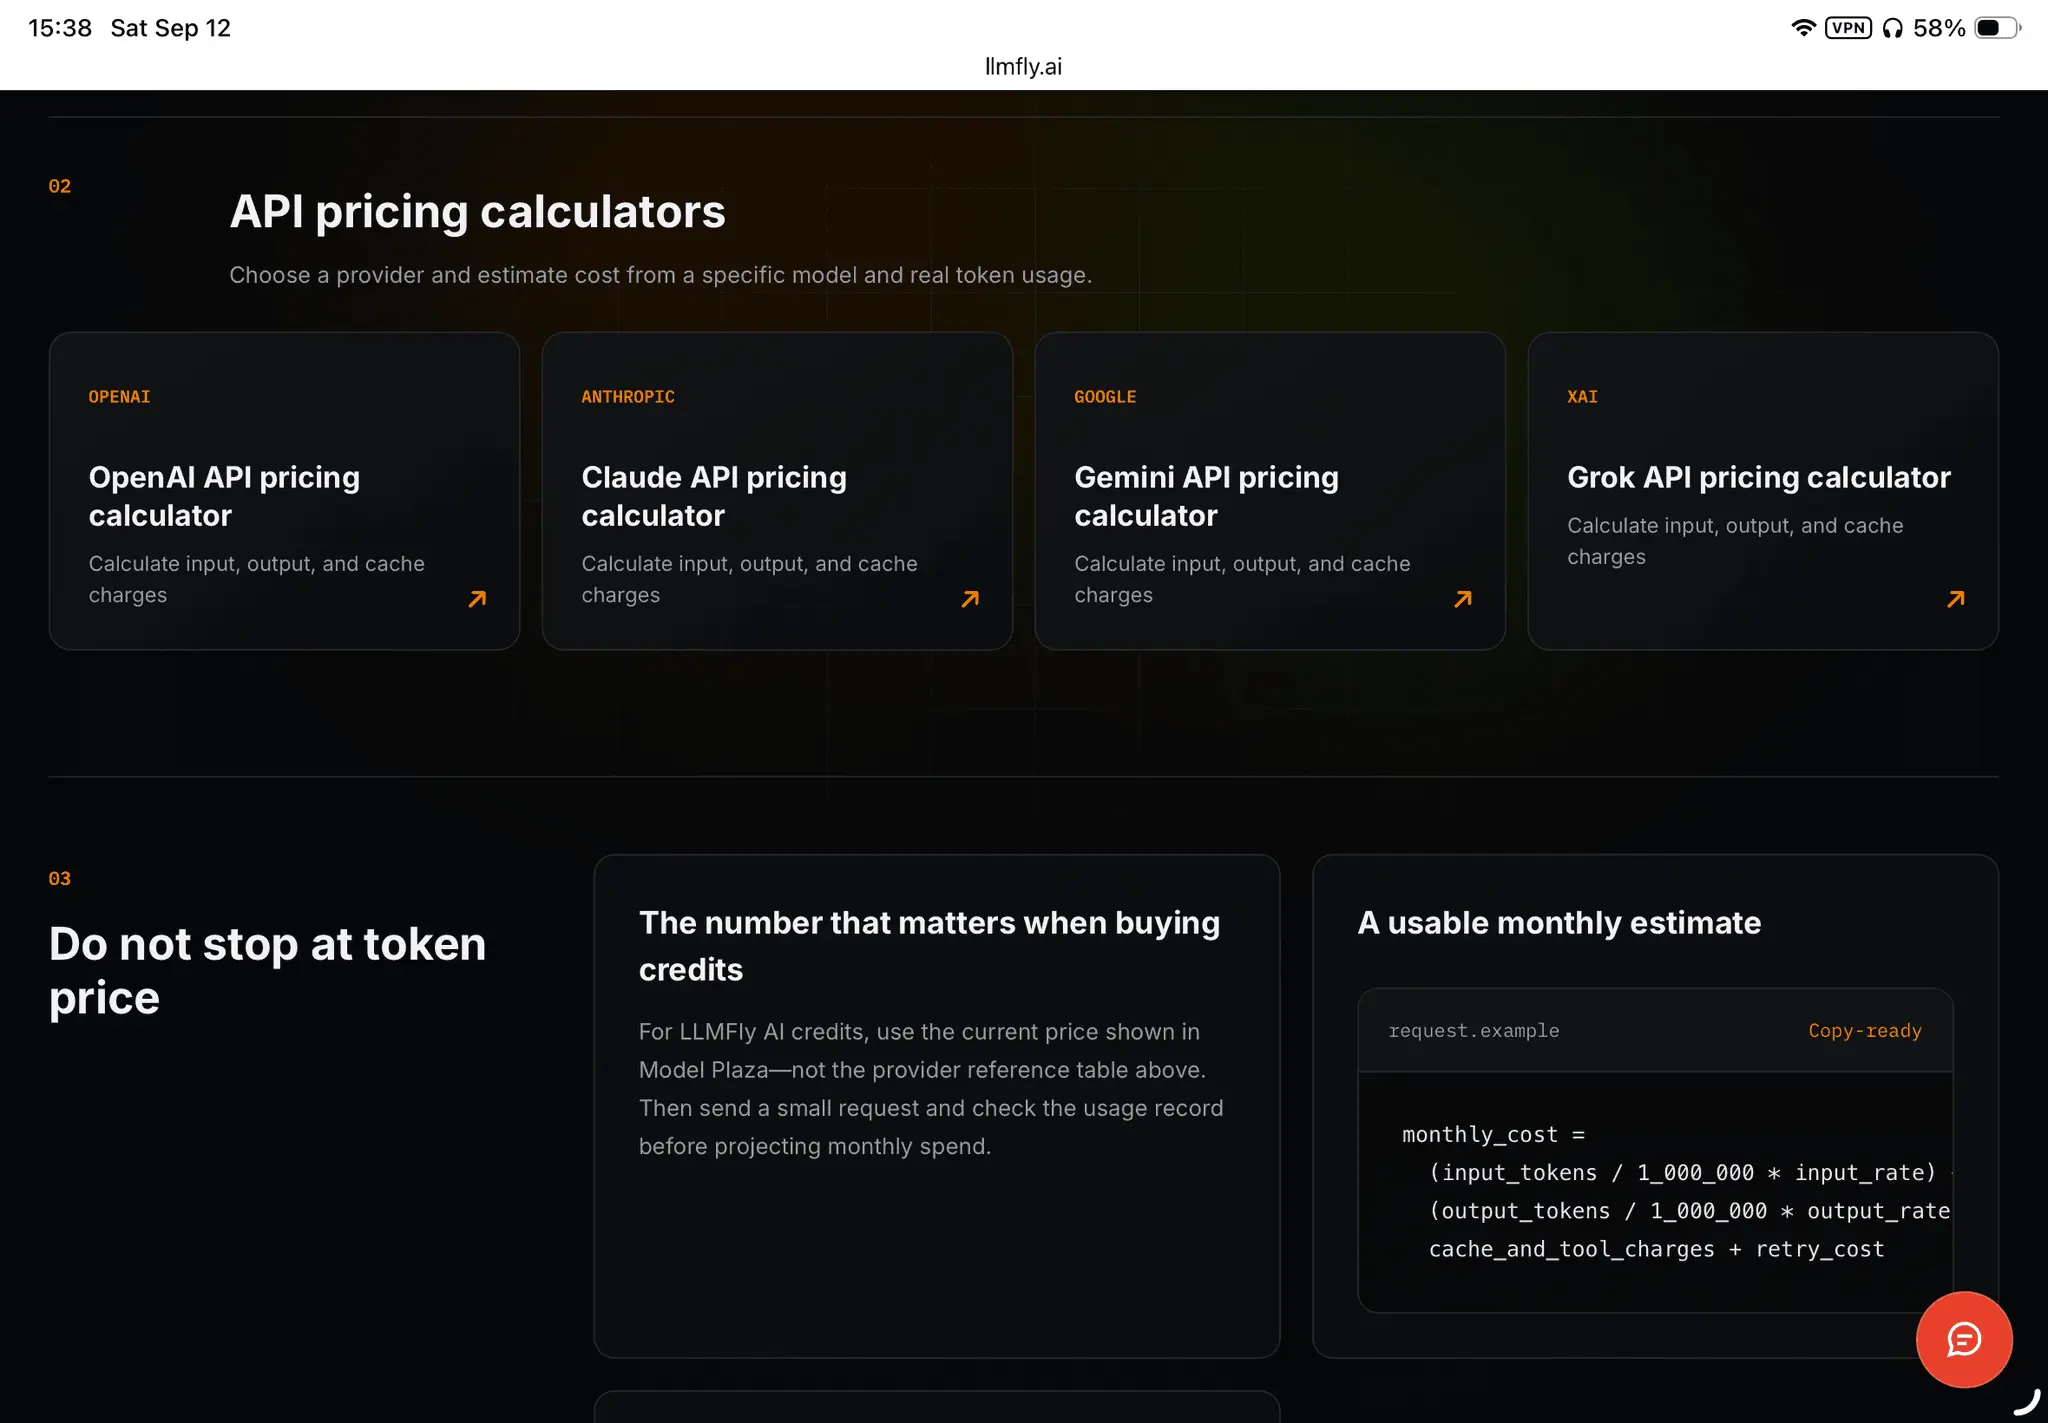Open the Grok API pricing calculator
This screenshot has height=1423, width=2048.
(x=1763, y=491)
